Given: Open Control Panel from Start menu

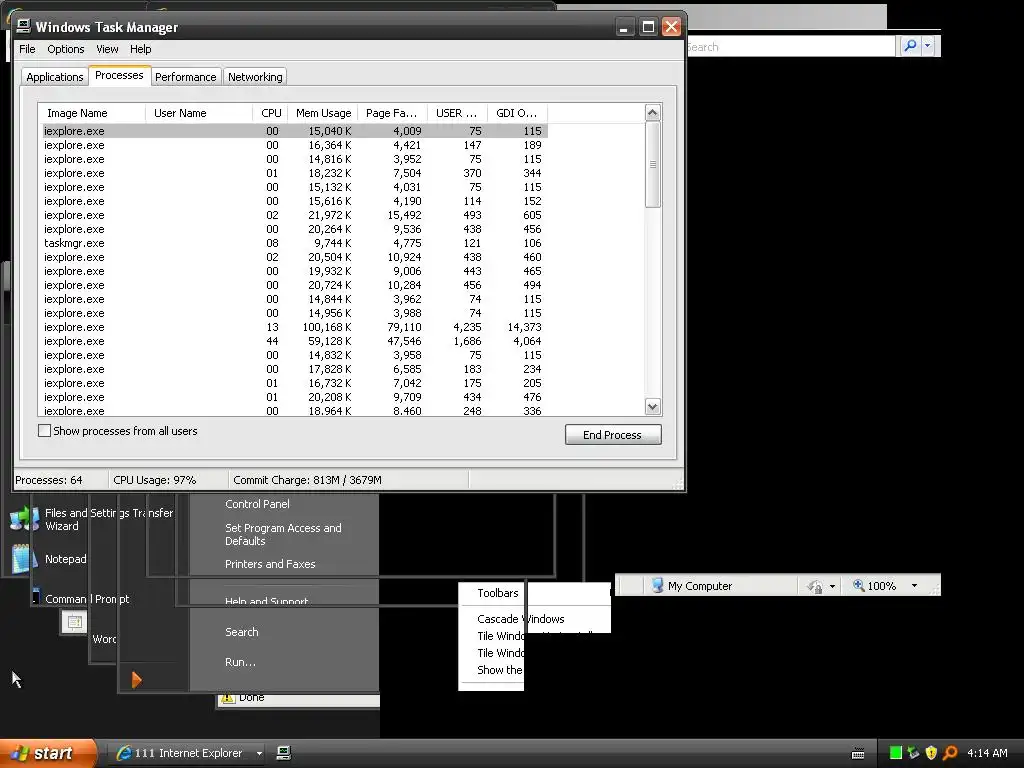Looking at the screenshot, I should coord(257,504).
